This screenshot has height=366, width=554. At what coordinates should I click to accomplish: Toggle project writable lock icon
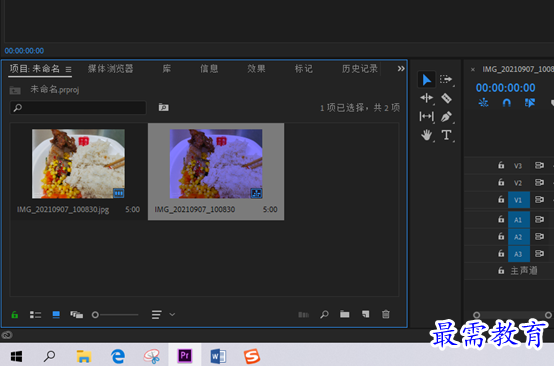pyautogui.click(x=14, y=314)
